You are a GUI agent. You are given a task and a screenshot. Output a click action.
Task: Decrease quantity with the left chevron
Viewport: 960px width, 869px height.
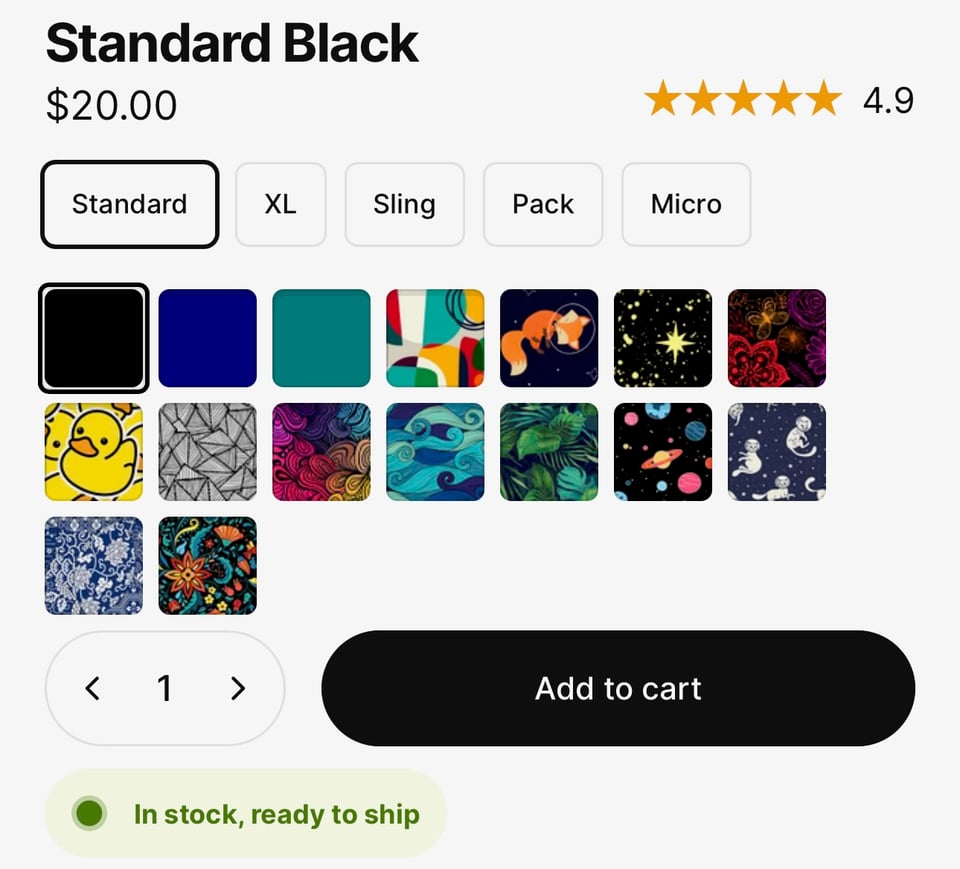point(92,688)
